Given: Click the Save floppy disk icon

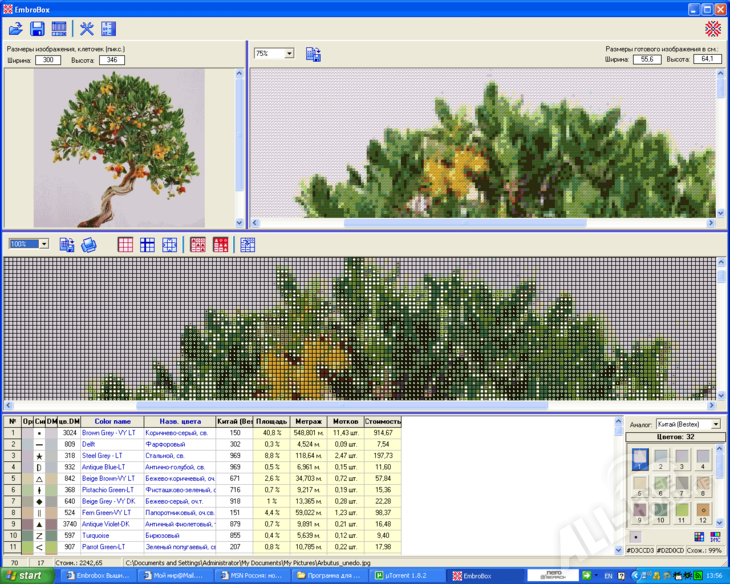Looking at the screenshot, I should coord(37,29).
